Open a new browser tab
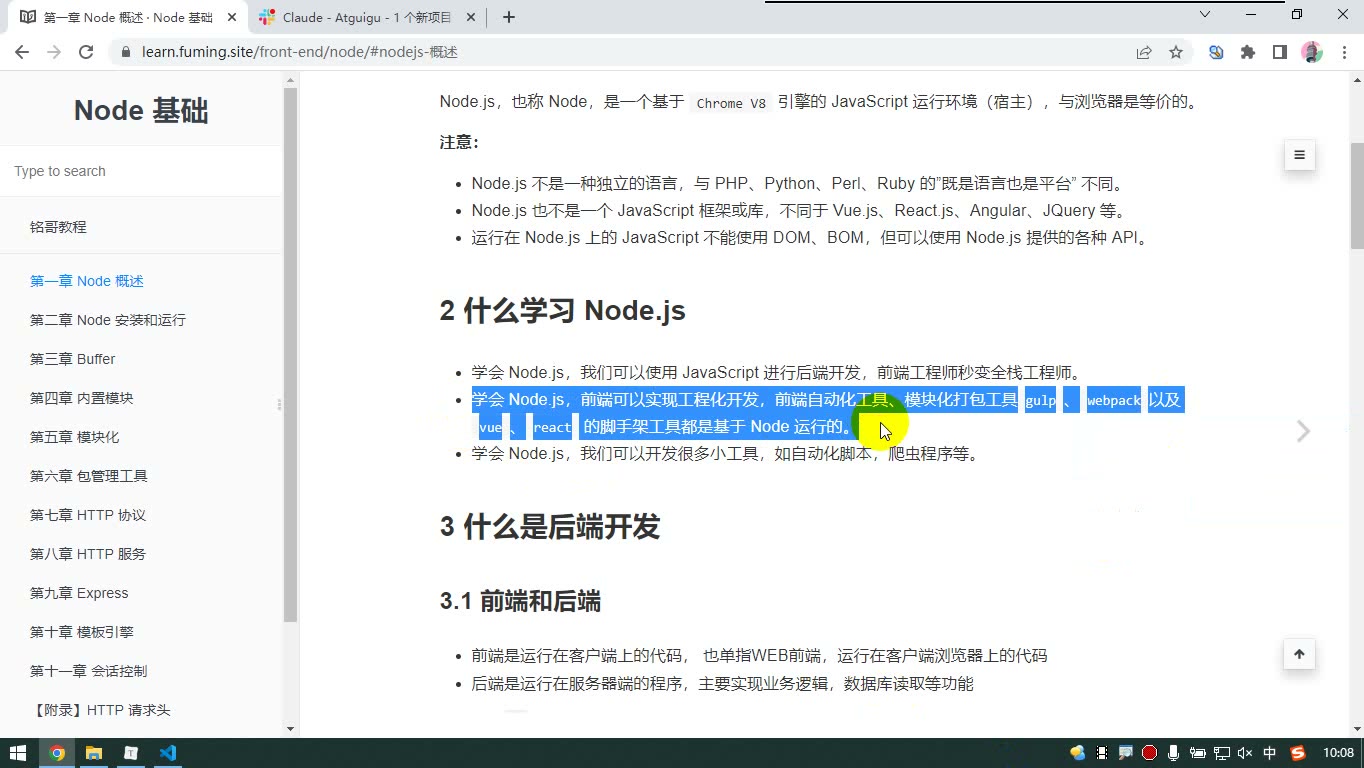The width and height of the screenshot is (1364, 768). point(508,17)
